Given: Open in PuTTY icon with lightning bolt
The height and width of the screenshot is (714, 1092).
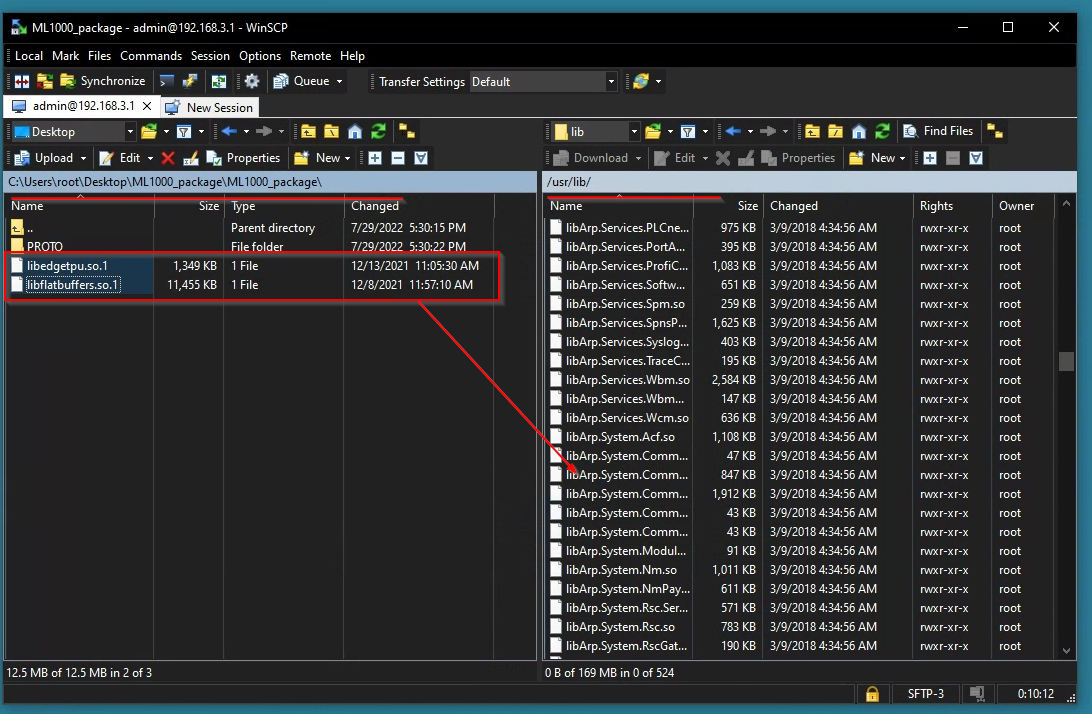Looking at the screenshot, I should [189, 82].
